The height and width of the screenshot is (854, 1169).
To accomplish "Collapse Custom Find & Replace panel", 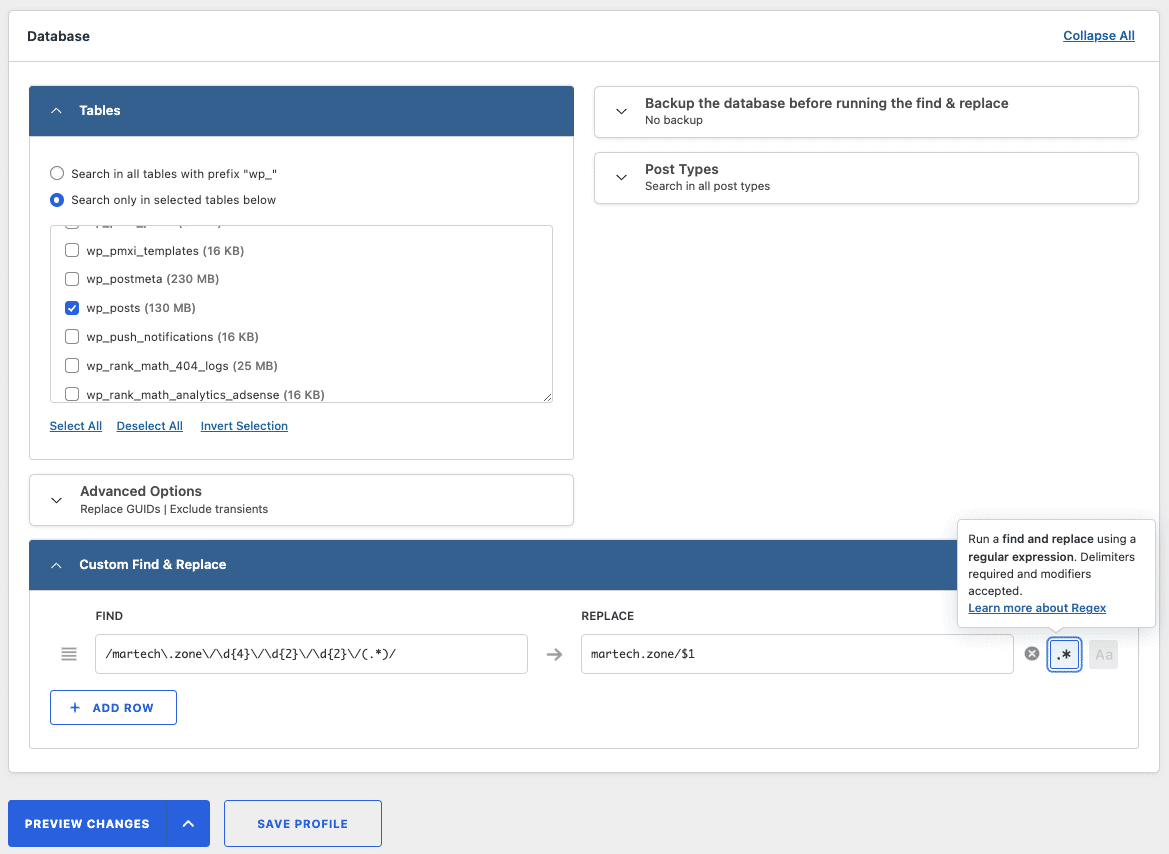I will (56, 565).
